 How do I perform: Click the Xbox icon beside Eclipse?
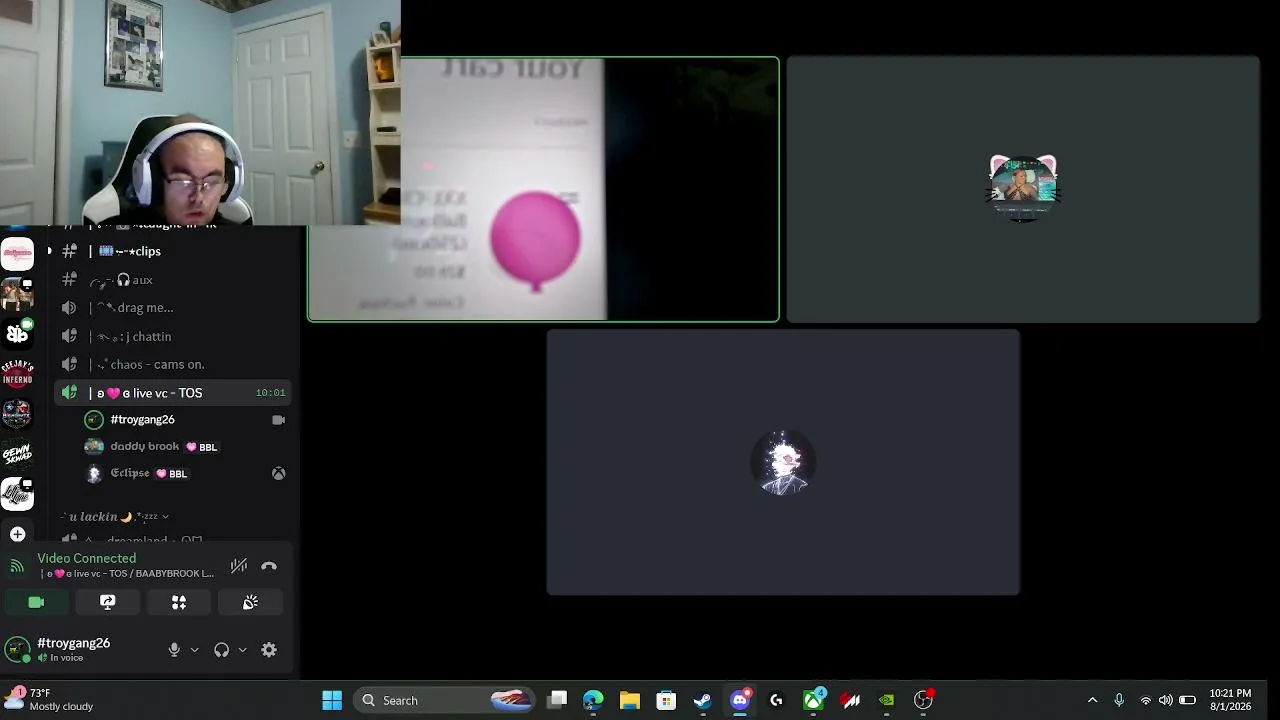tap(279, 474)
